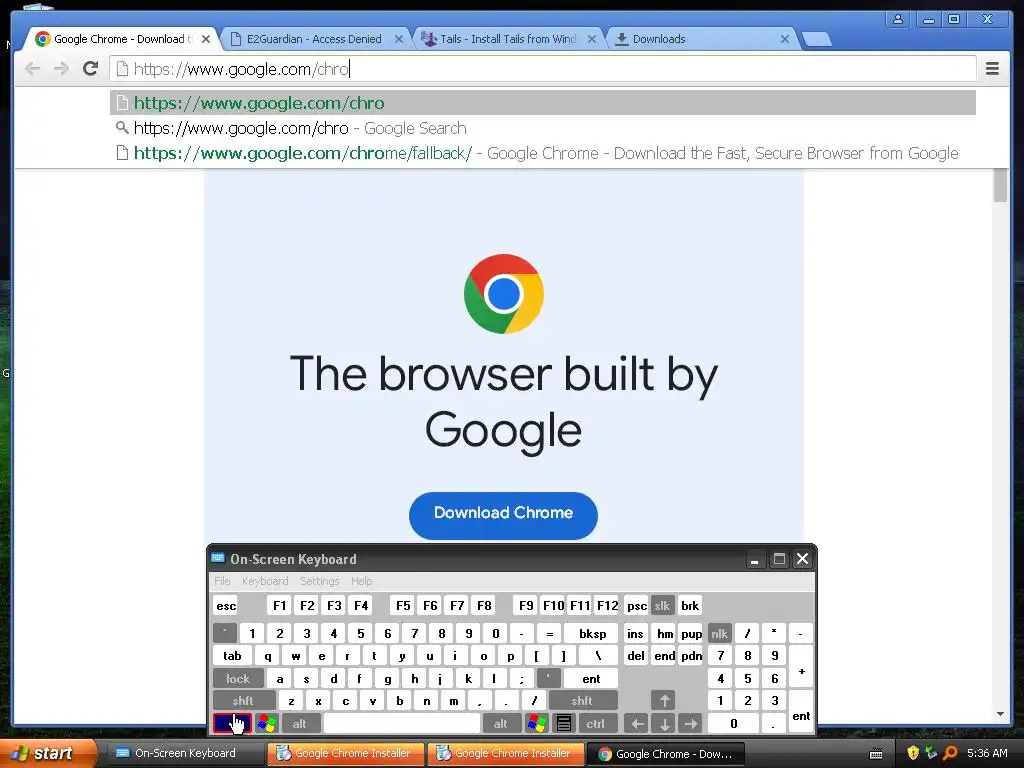Select On-Screen Keyboard in the taskbar
Image resolution: width=1024 pixels, height=768 pixels.
point(185,754)
